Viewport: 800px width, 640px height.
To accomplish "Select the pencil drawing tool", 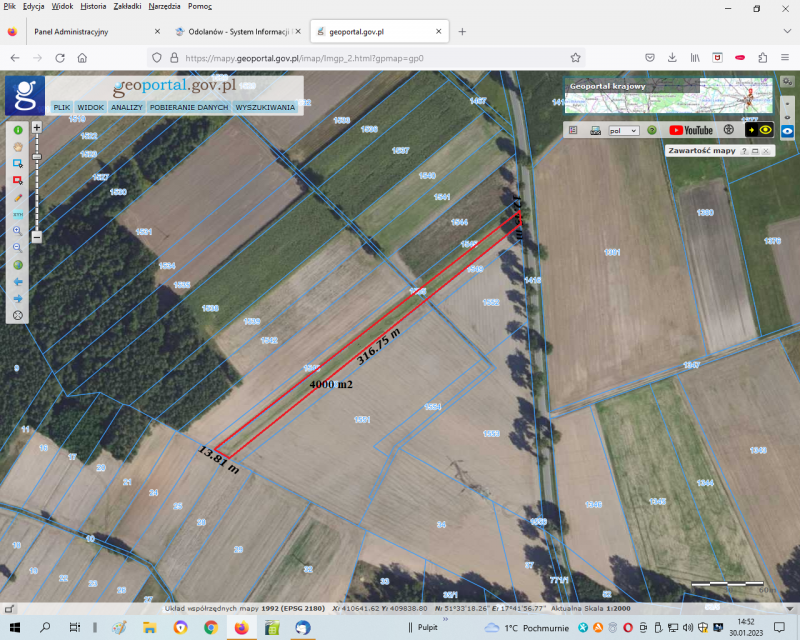I will pyautogui.click(x=18, y=197).
